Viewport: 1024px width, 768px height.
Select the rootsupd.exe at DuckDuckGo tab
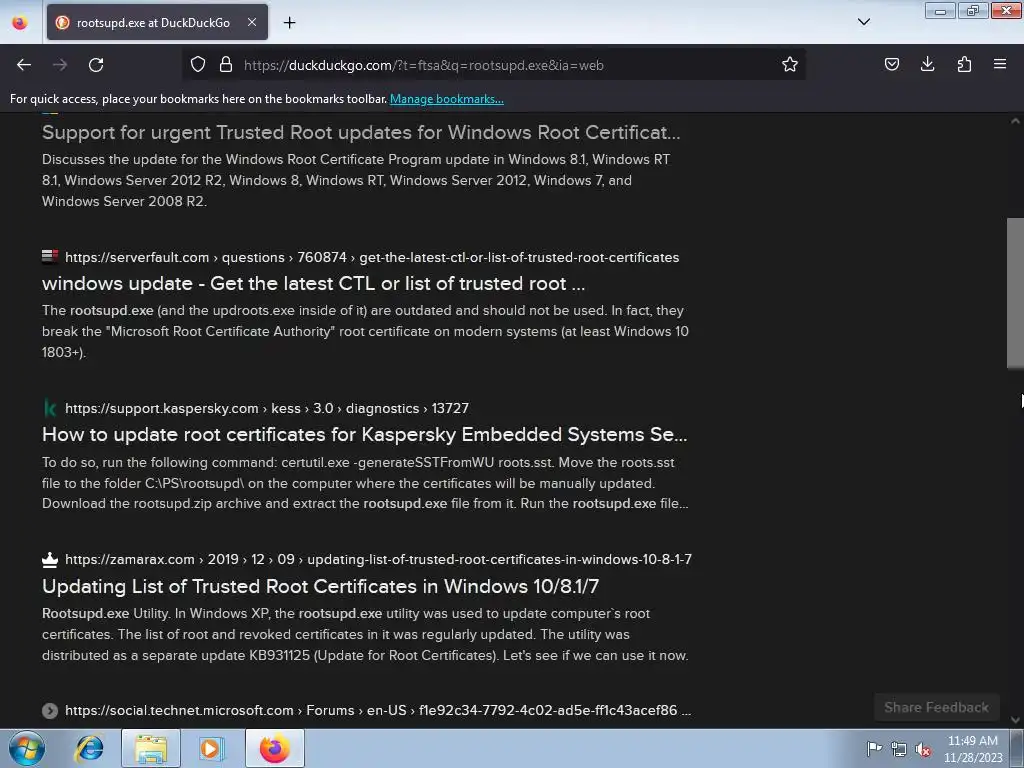157,22
